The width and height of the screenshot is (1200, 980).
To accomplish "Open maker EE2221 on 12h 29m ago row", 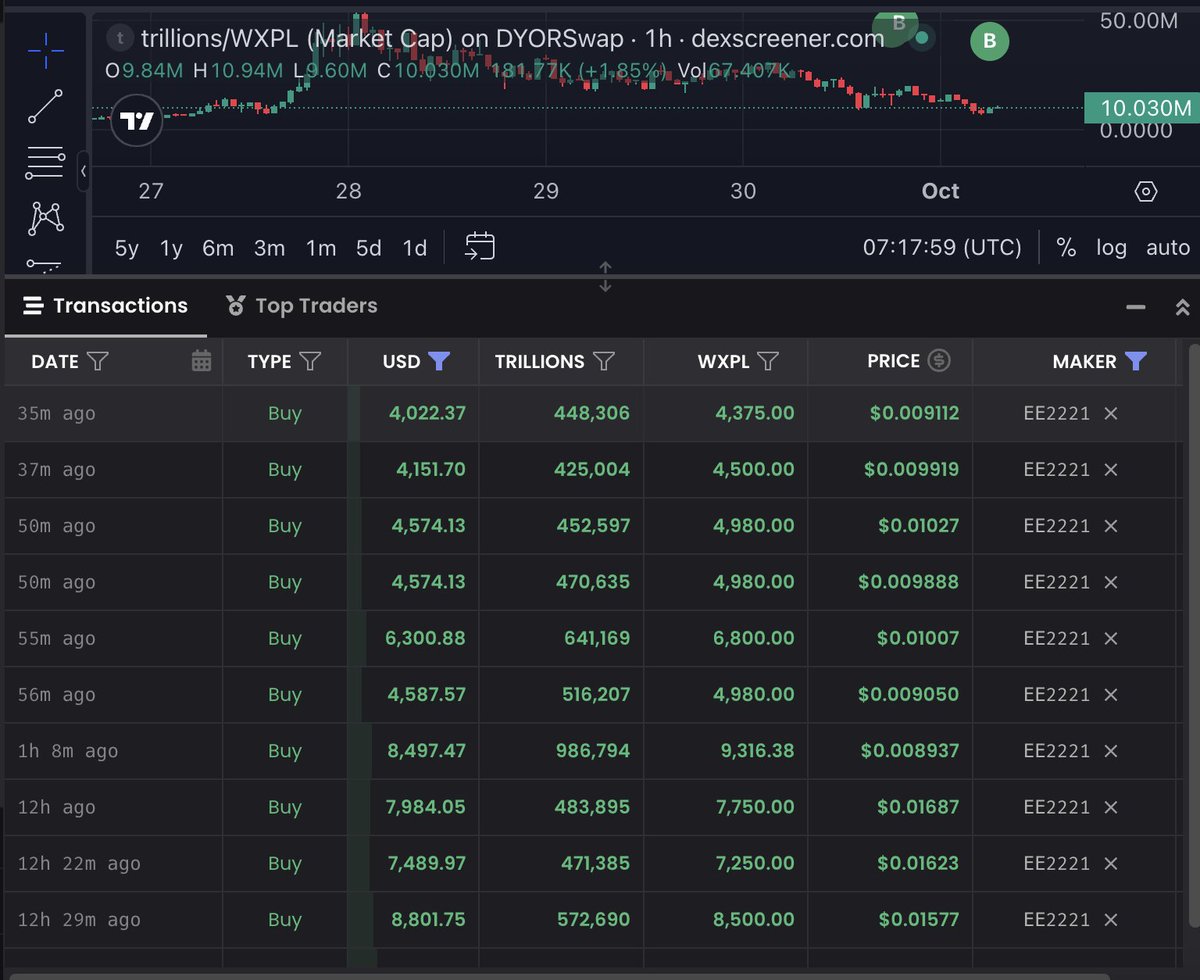I will [1057, 920].
